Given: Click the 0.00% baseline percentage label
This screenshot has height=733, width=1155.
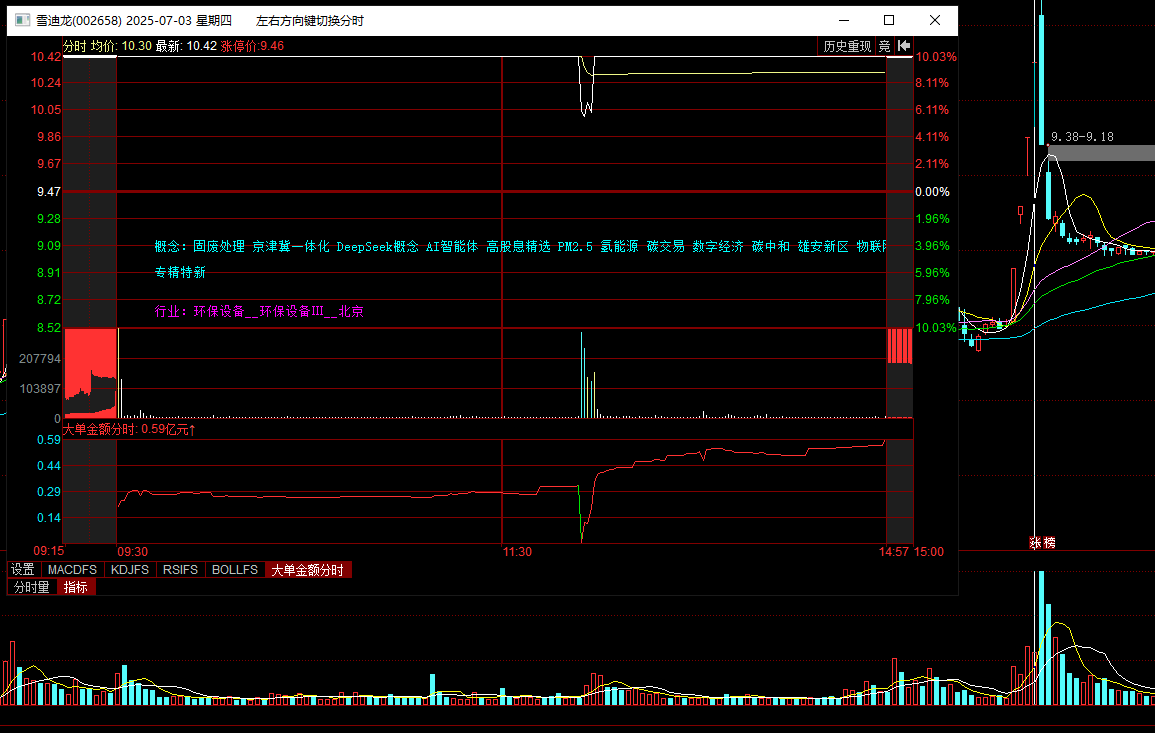Looking at the screenshot, I should tap(932, 192).
